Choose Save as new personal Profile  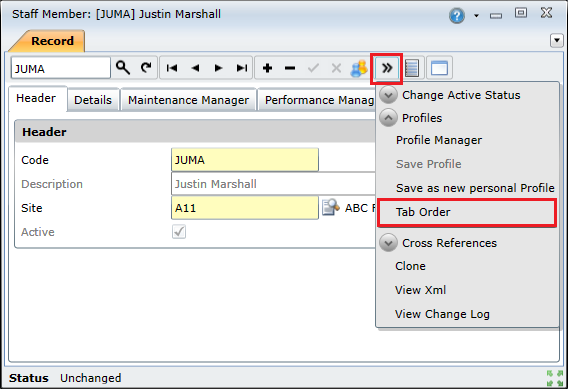click(x=475, y=188)
